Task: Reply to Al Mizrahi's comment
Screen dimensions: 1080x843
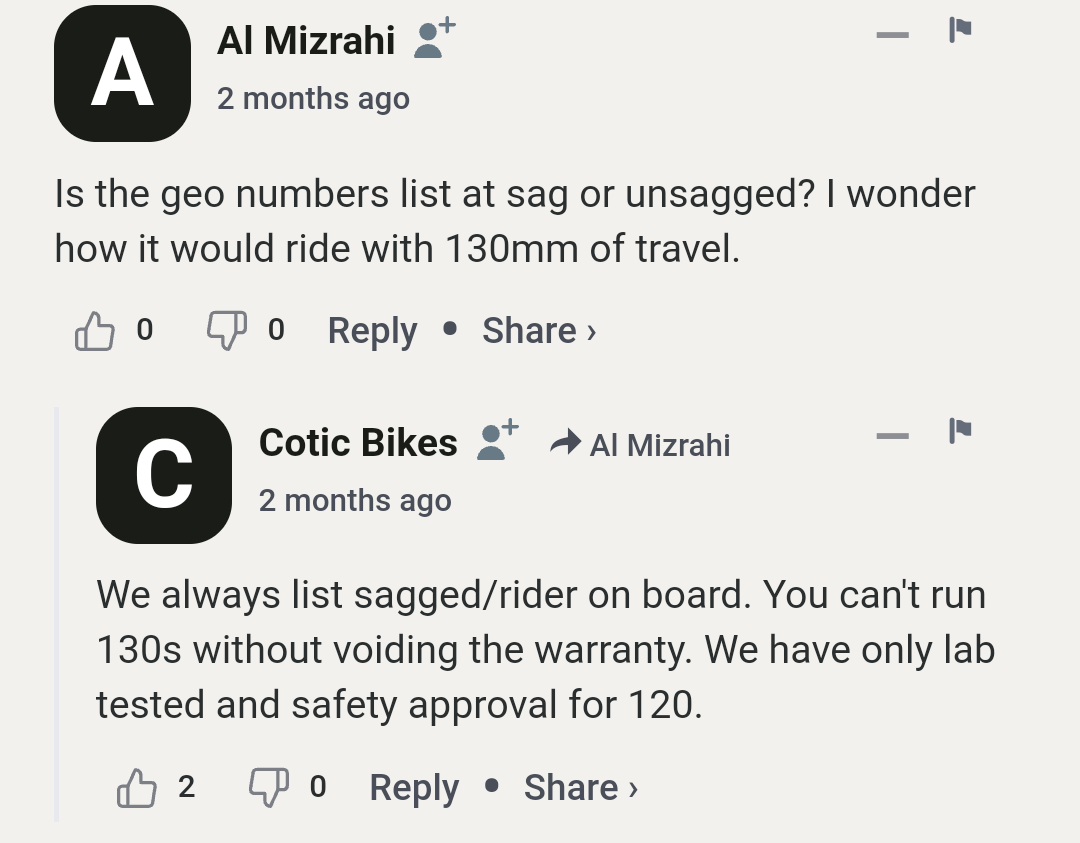Action: point(372,331)
